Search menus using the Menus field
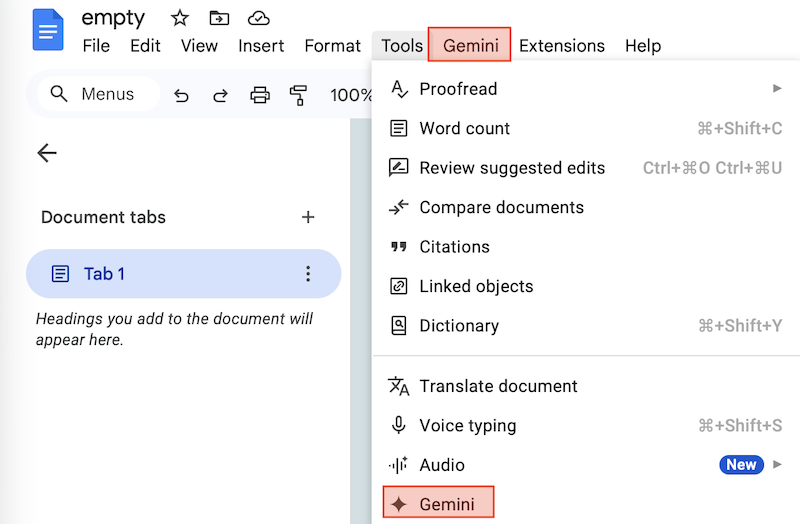The height and width of the screenshot is (524, 800). point(98,94)
